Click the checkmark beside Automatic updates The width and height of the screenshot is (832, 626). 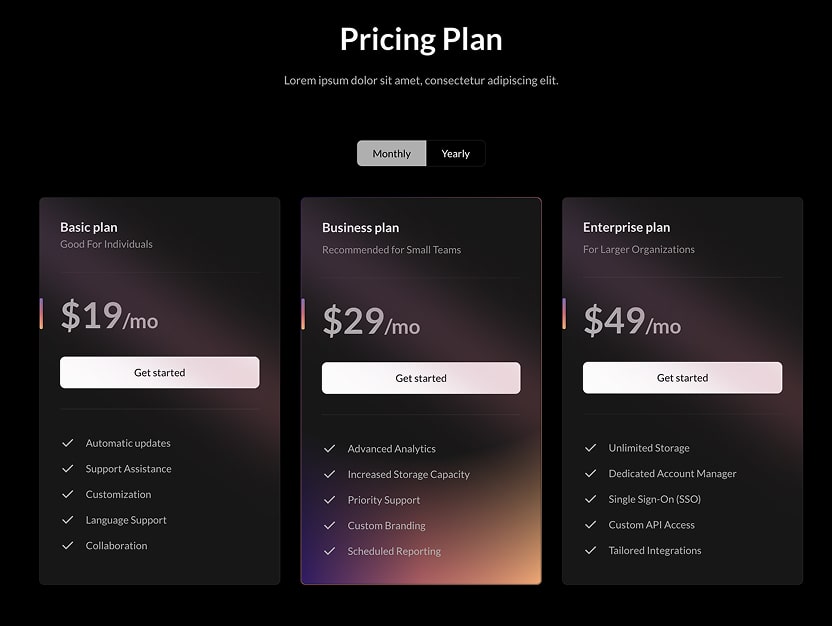(68, 443)
